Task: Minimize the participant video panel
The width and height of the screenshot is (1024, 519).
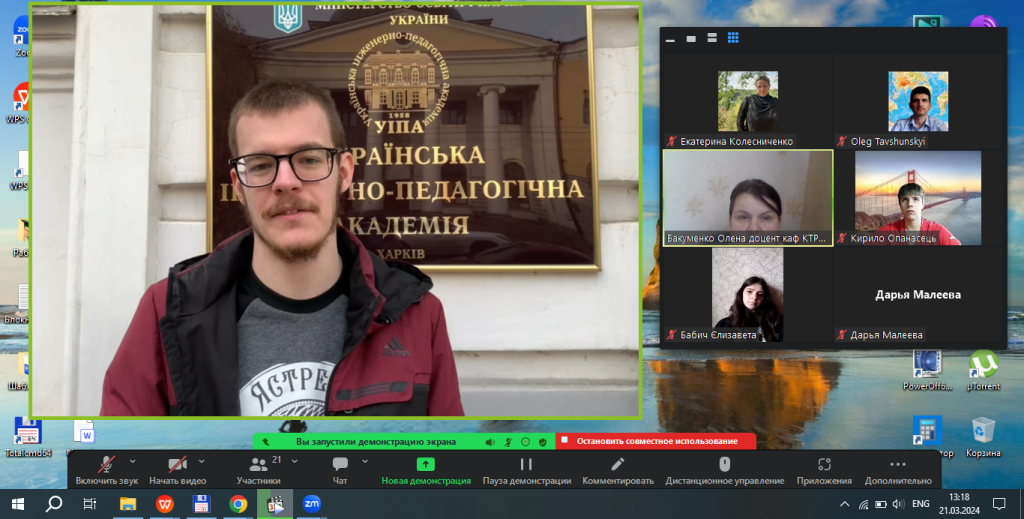Action: 670,39
